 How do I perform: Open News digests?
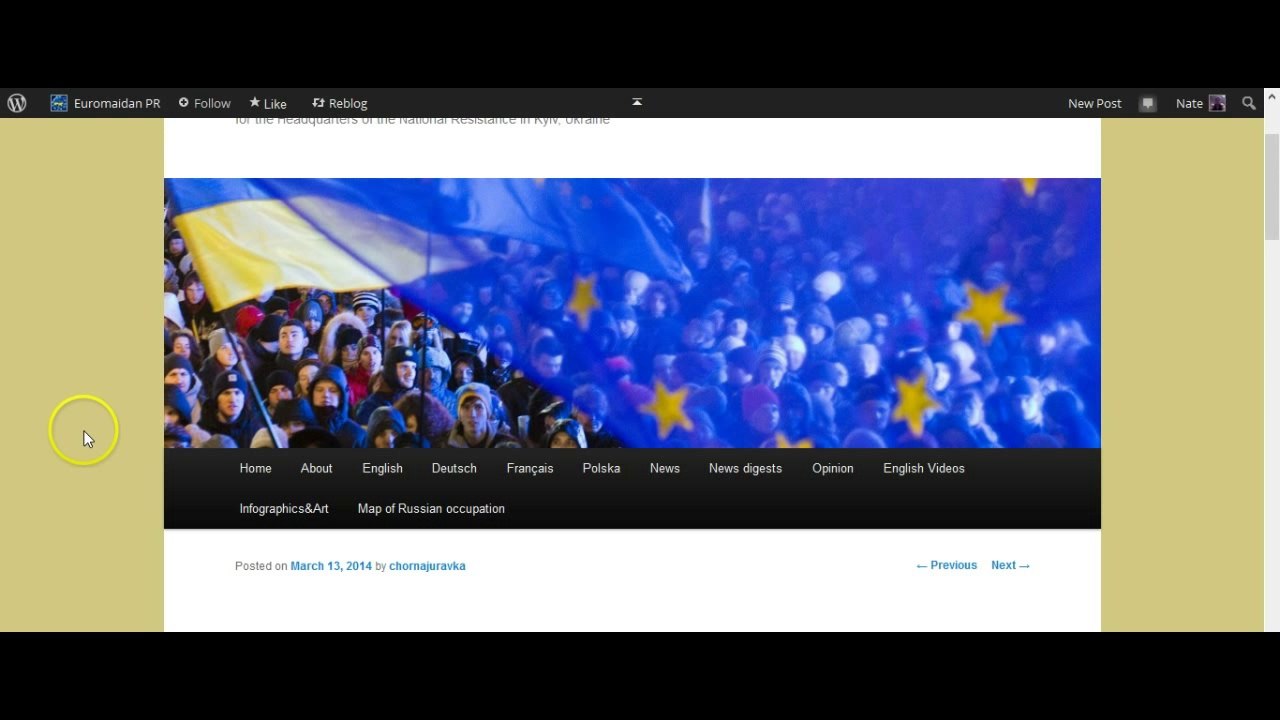[x=745, y=468]
